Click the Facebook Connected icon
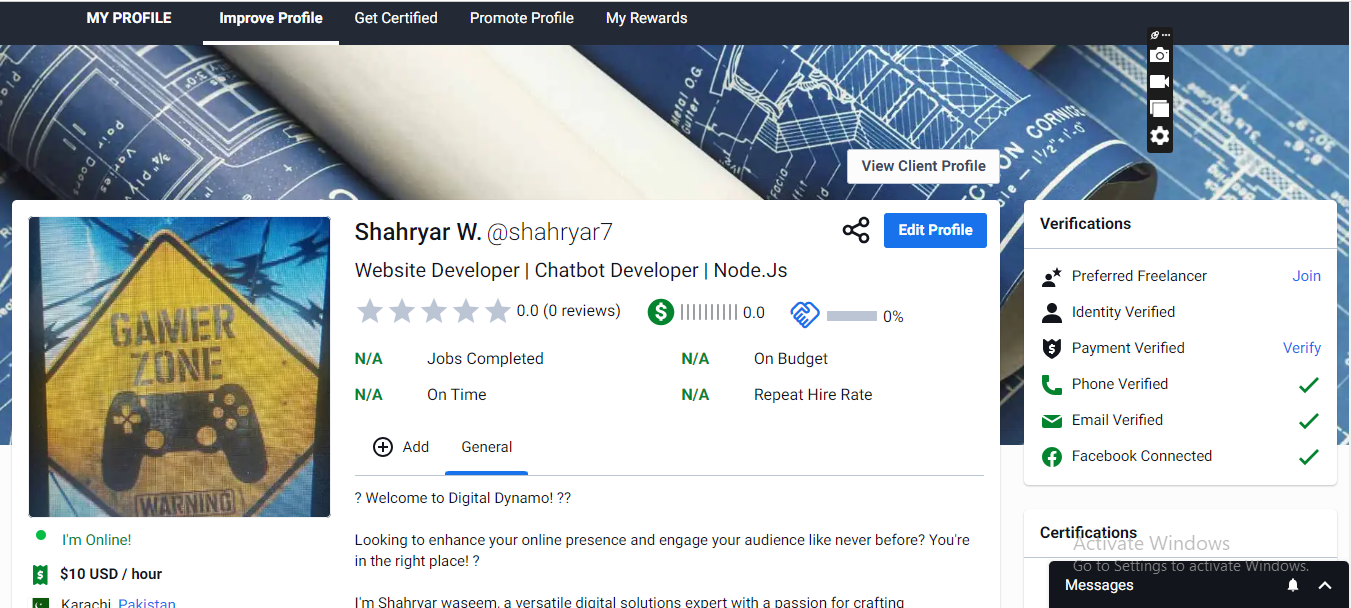The width and height of the screenshot is (1351, 608). pyautogui.click(x=1051, y=457)
